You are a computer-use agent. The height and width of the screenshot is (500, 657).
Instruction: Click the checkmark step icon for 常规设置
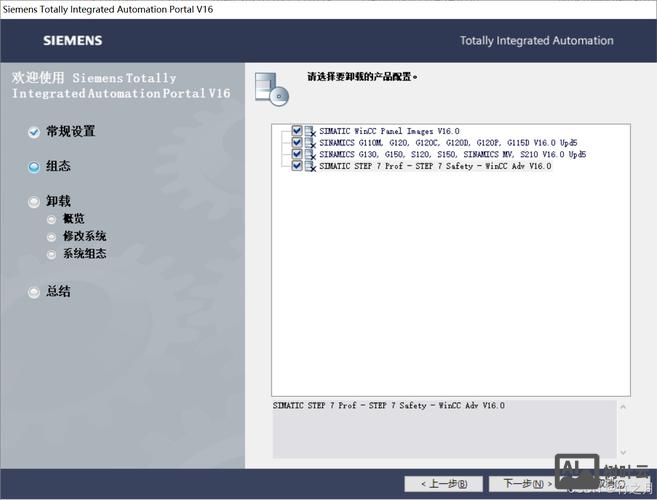click(x=34, y=132)
